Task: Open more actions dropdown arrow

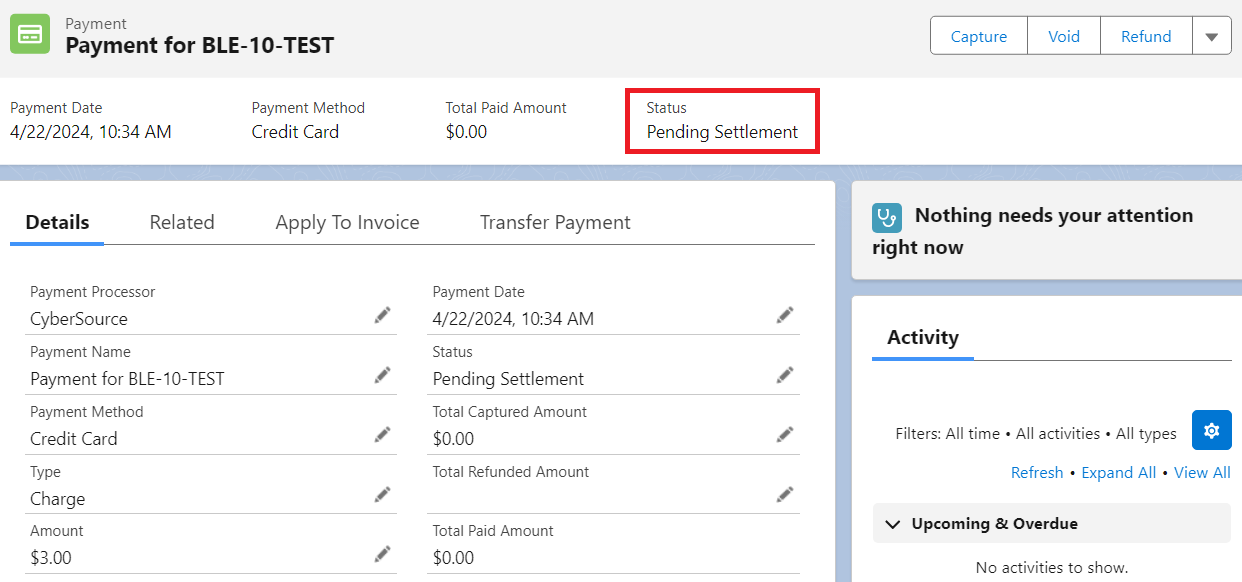Action: 1211,37
